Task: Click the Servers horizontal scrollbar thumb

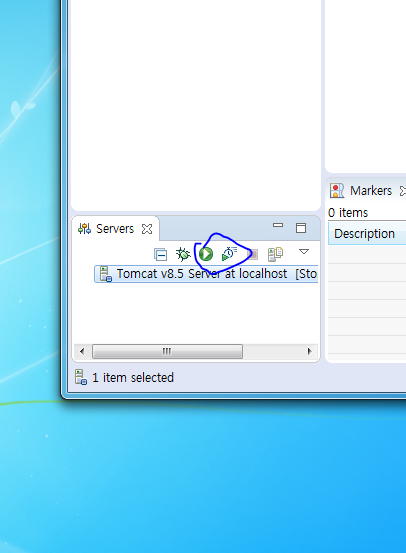Action: point(167,351)
